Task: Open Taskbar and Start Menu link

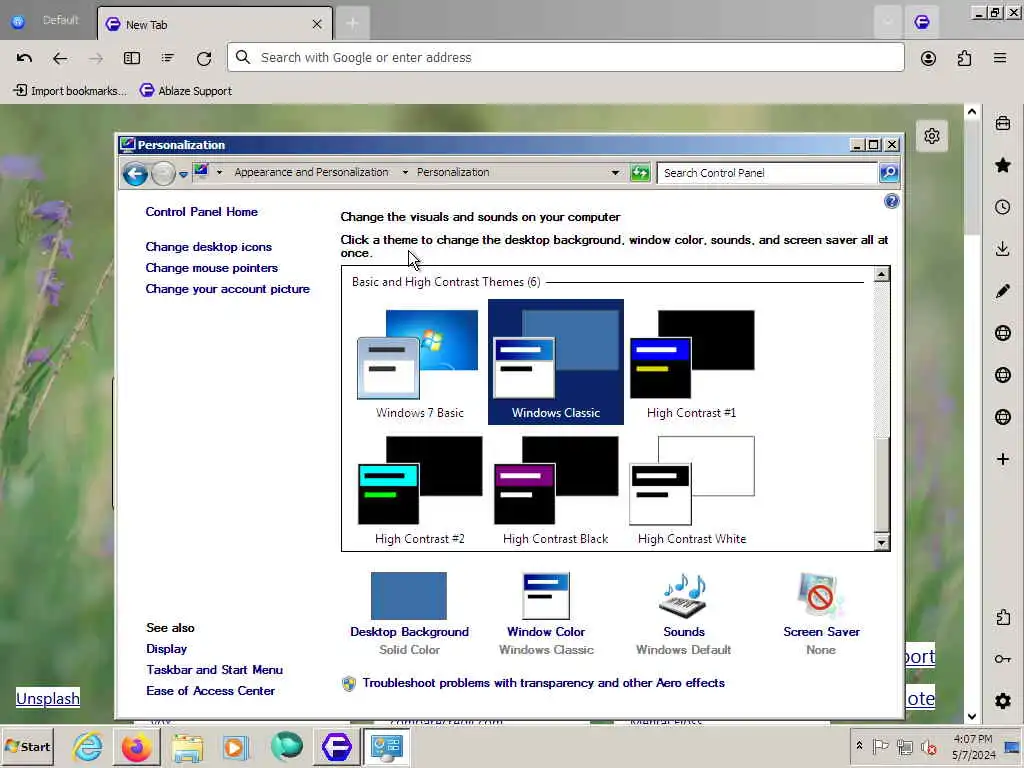Action: 215,669
